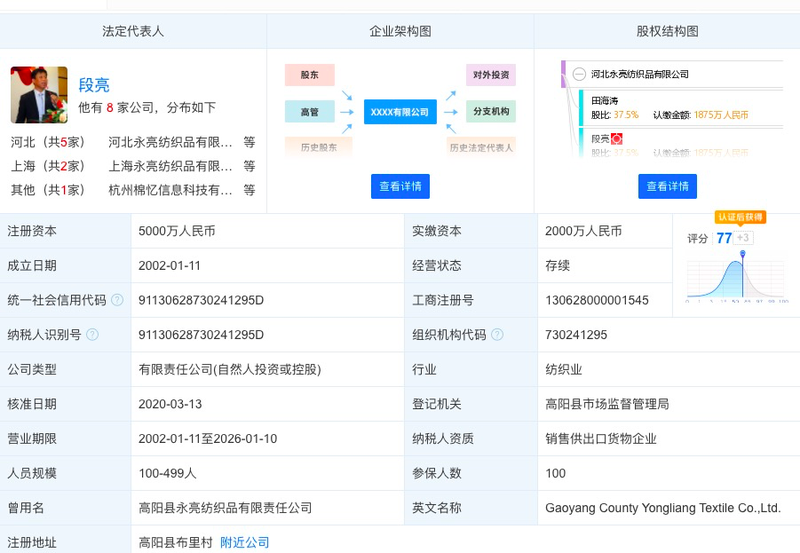
Task: Click the staff size value 100-499人
Action: [x=167, y=473]
